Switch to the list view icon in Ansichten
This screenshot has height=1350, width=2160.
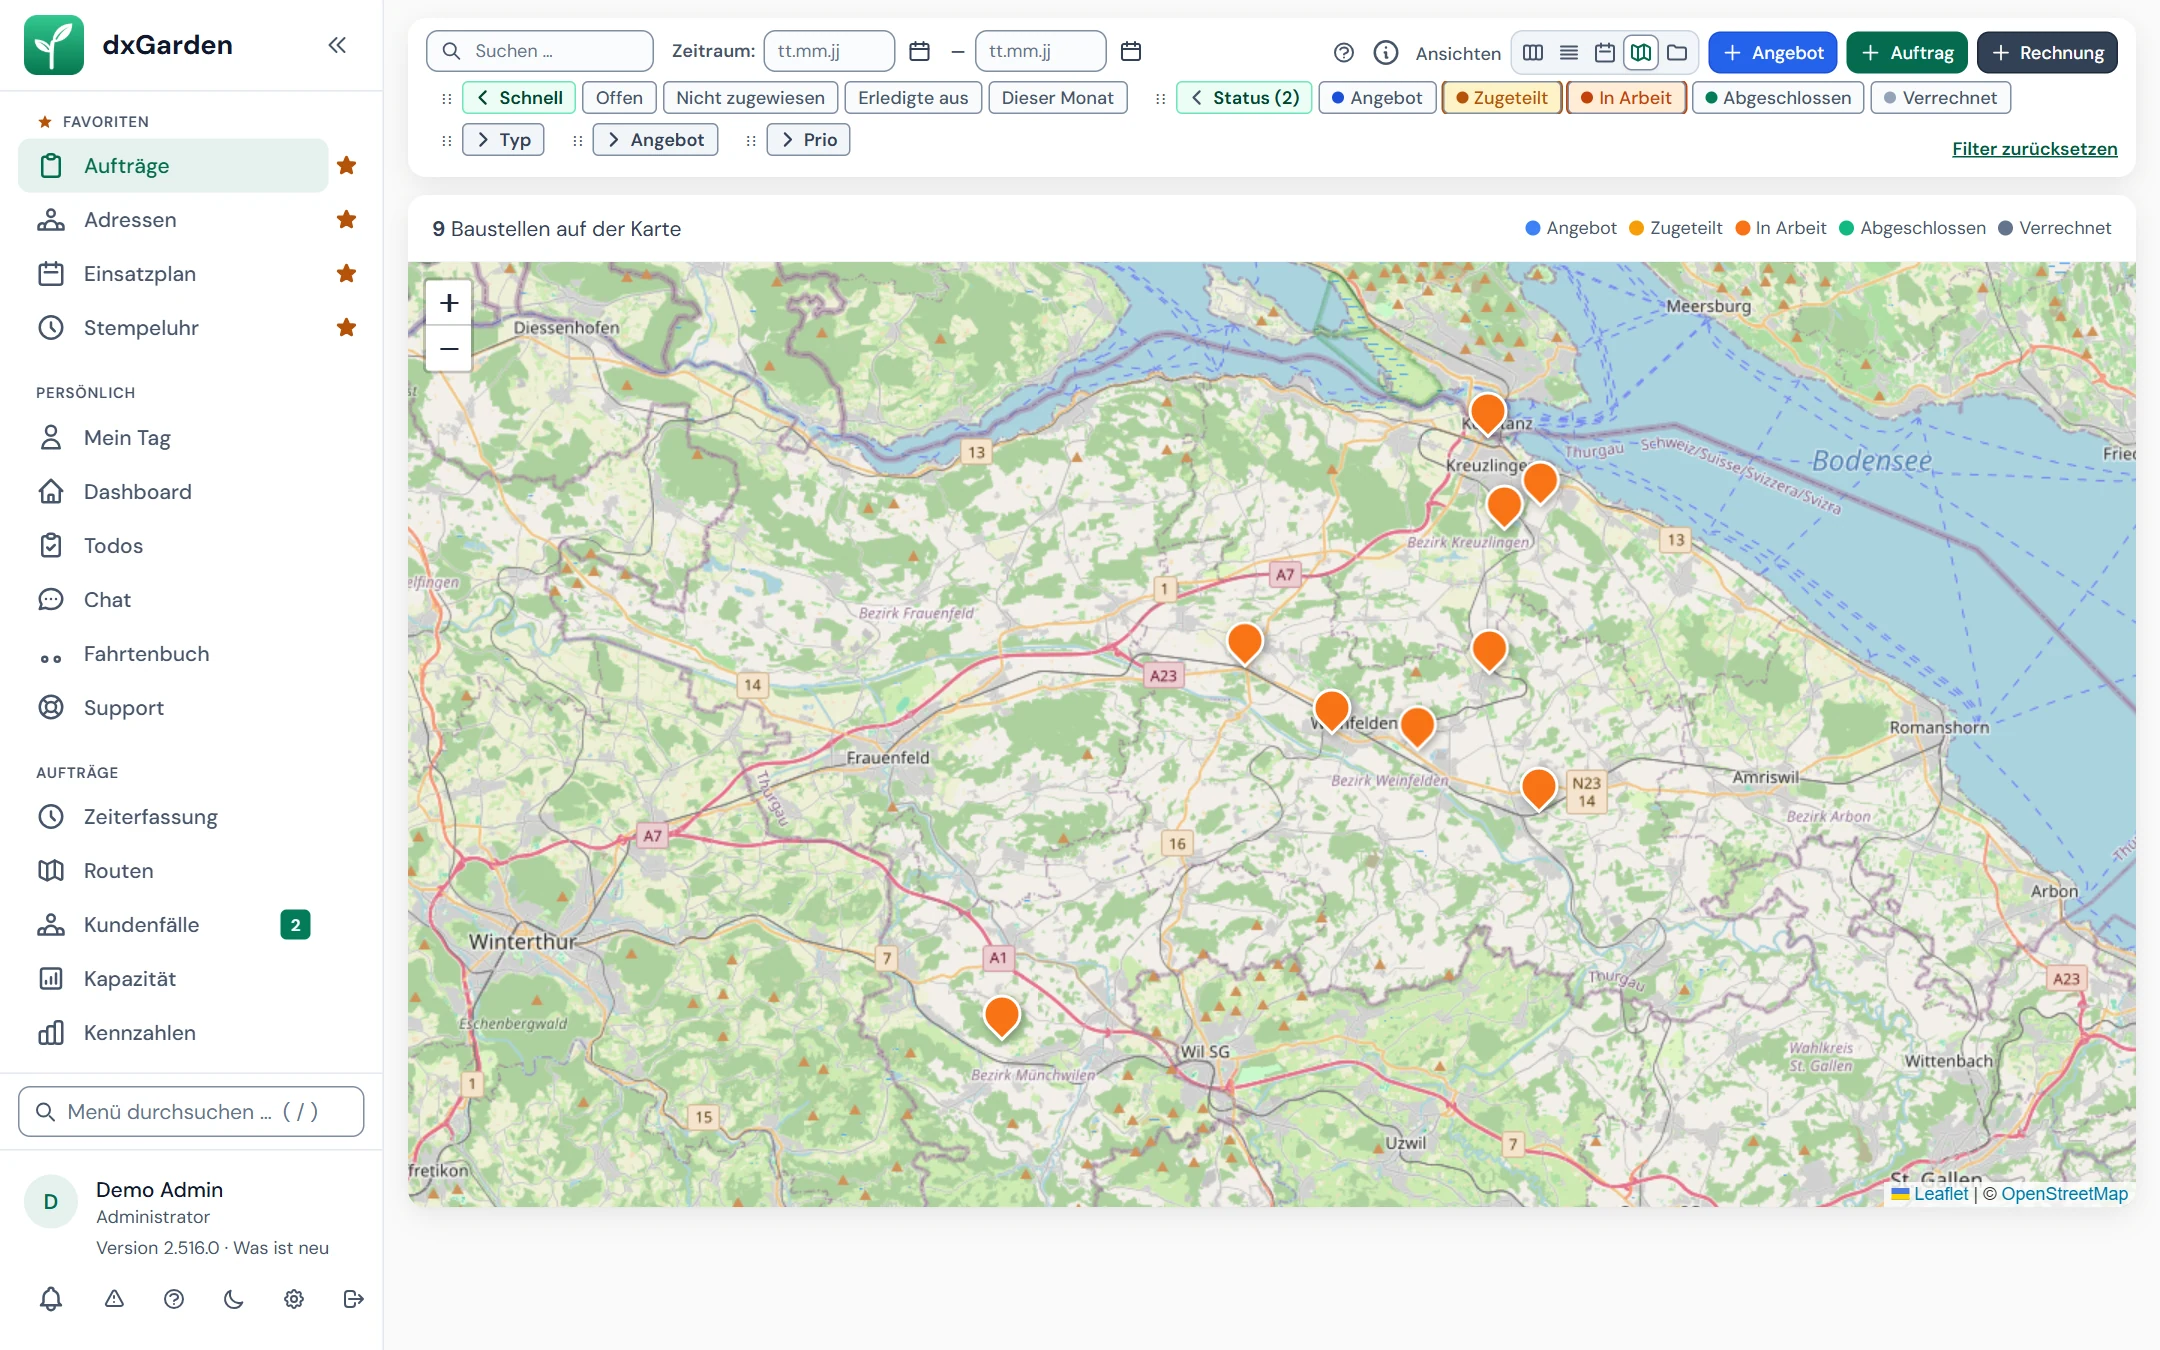1569,53
